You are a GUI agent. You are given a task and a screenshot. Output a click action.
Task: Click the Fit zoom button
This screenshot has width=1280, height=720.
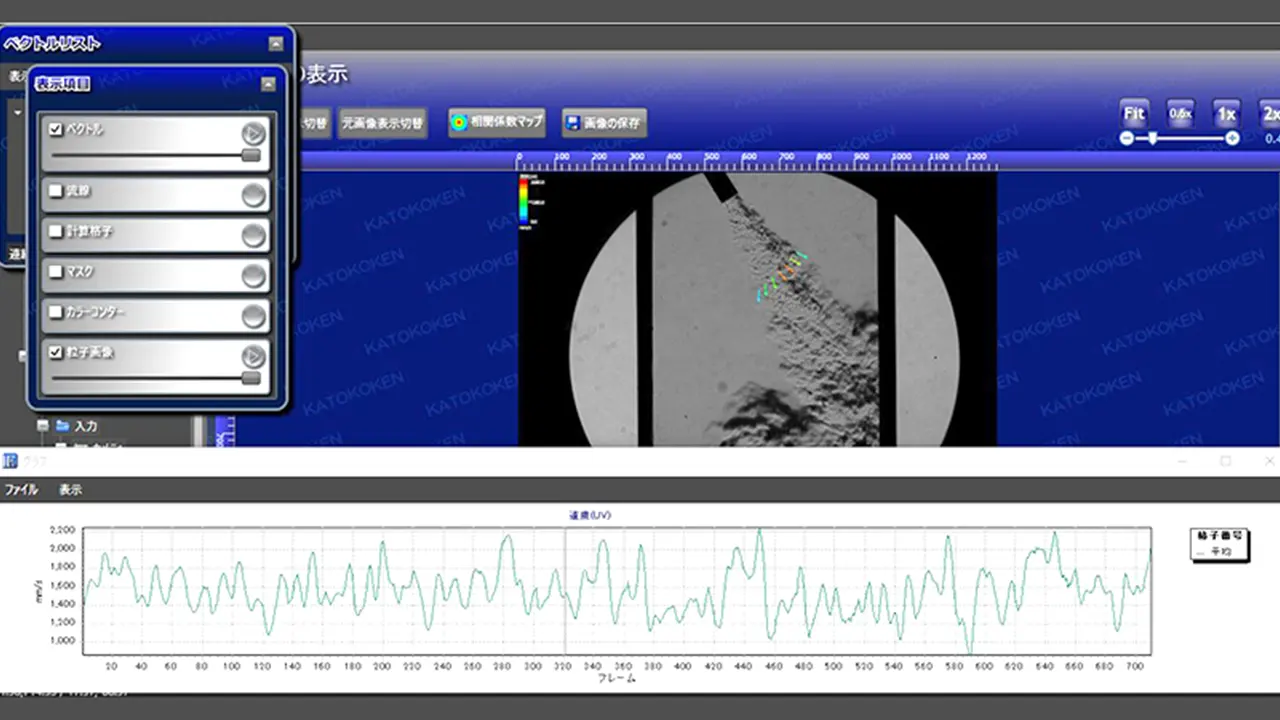pyautogui.click(x=1134, y=113)
